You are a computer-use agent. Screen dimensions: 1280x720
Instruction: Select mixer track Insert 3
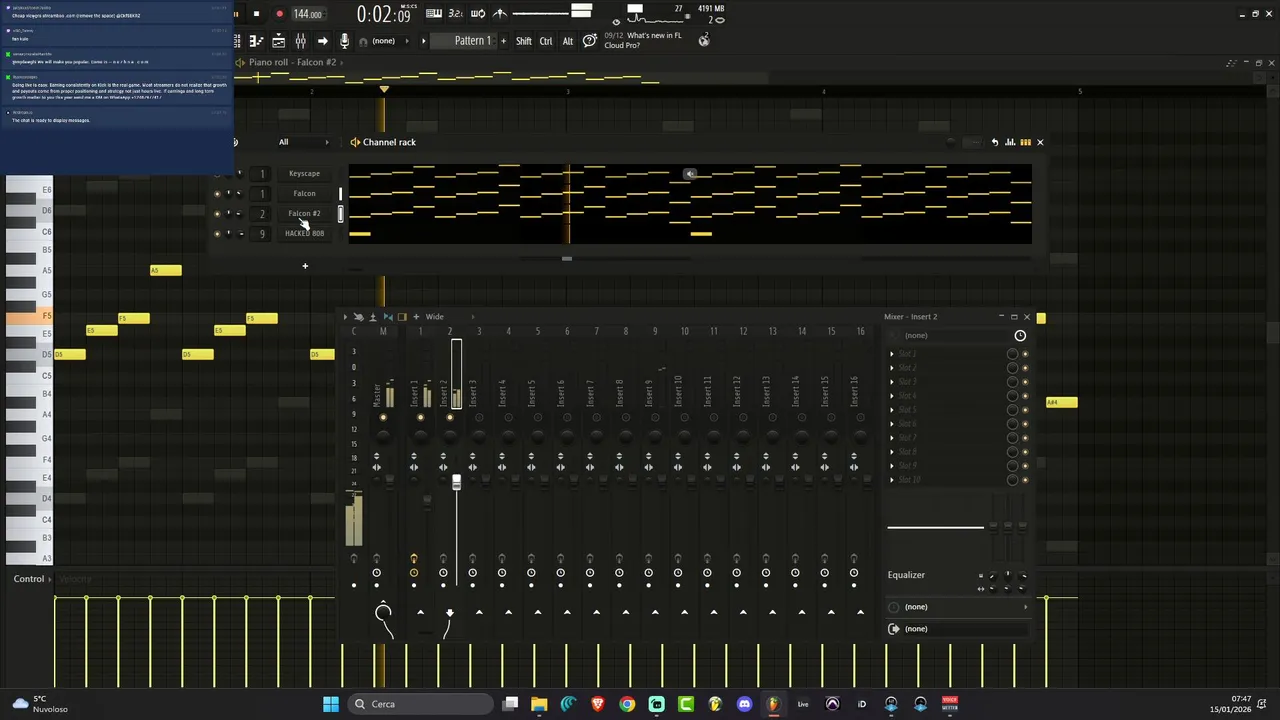[x=473, y=394]
